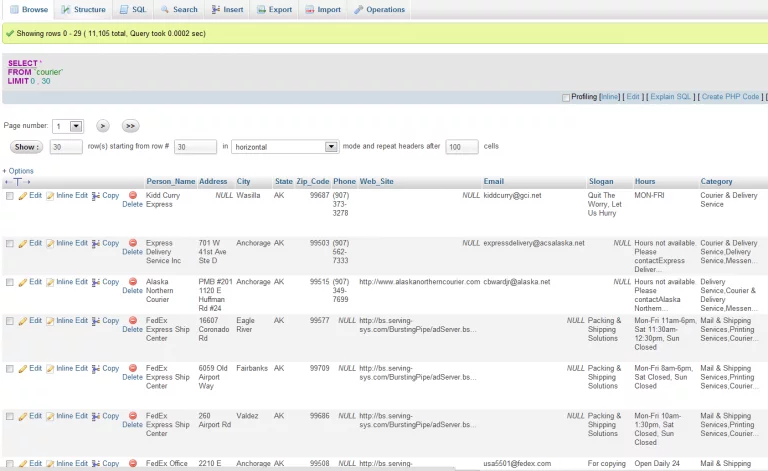Open the Export tab
Screen dimensions: 768x471
click(274, 9)
